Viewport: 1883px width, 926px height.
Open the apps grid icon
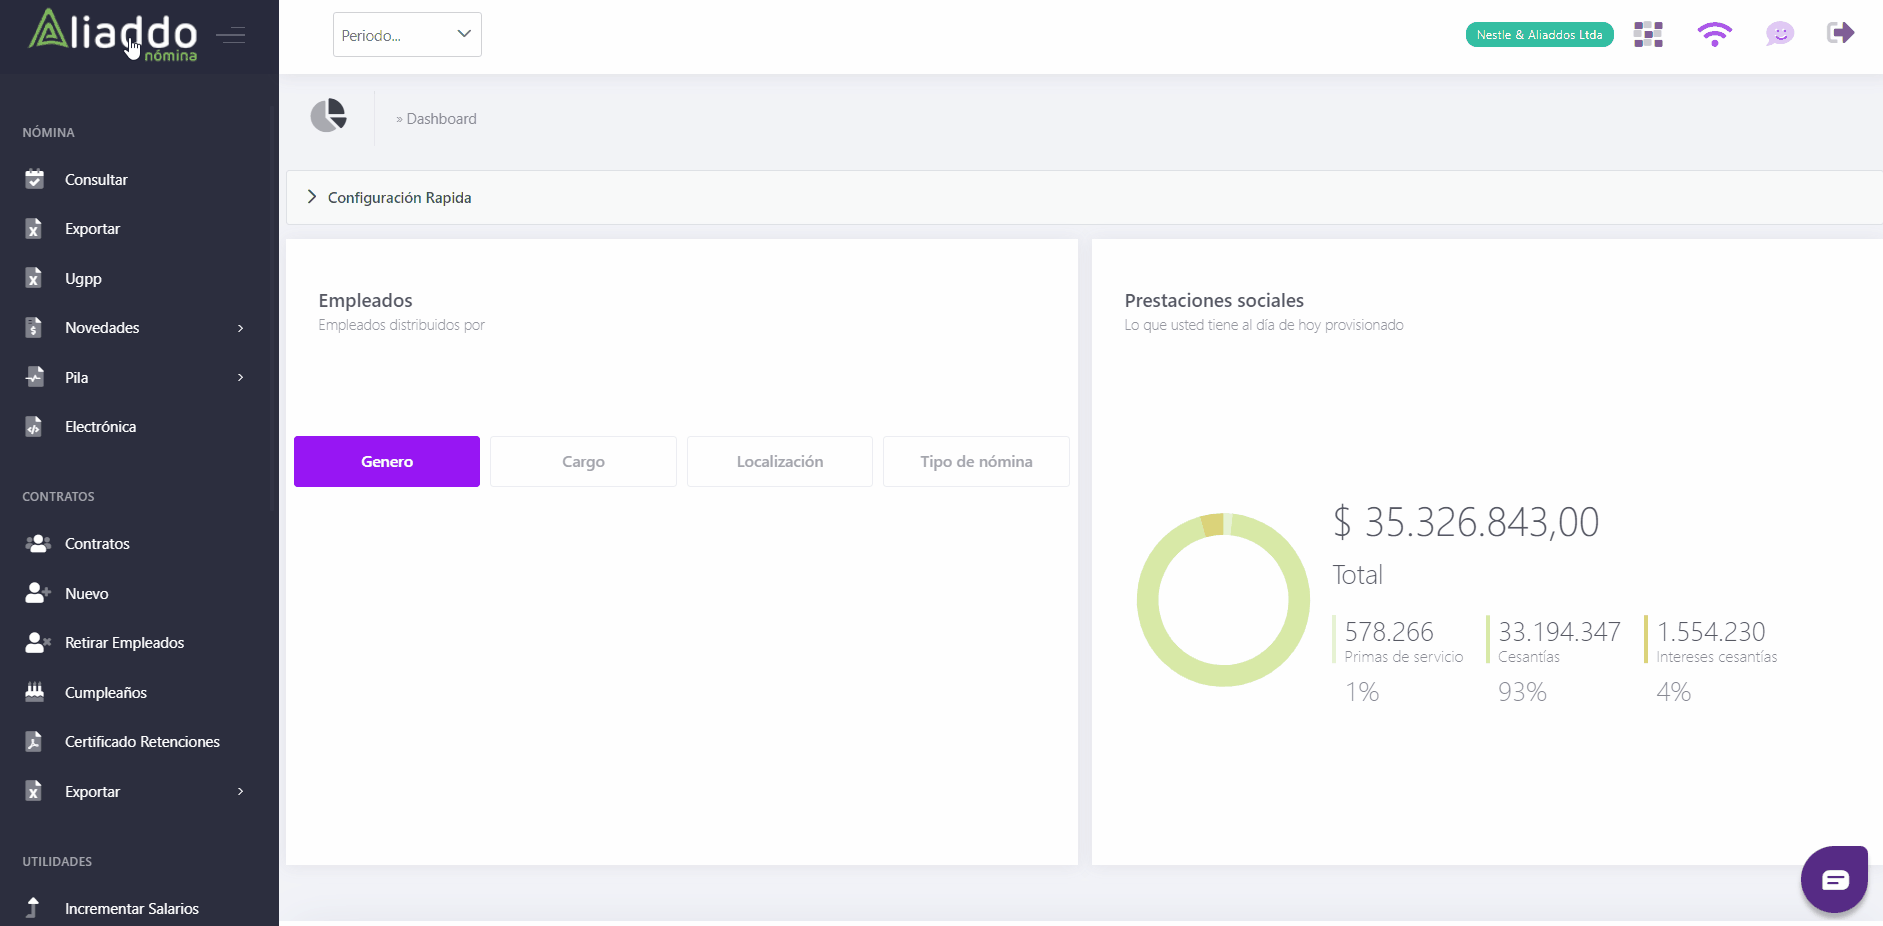click(x=1648, y=35)
